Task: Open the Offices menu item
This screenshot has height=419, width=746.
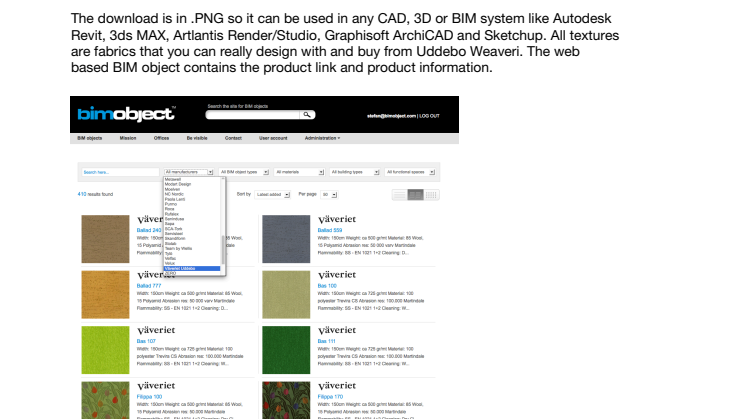Action: (x=161, y=138)
